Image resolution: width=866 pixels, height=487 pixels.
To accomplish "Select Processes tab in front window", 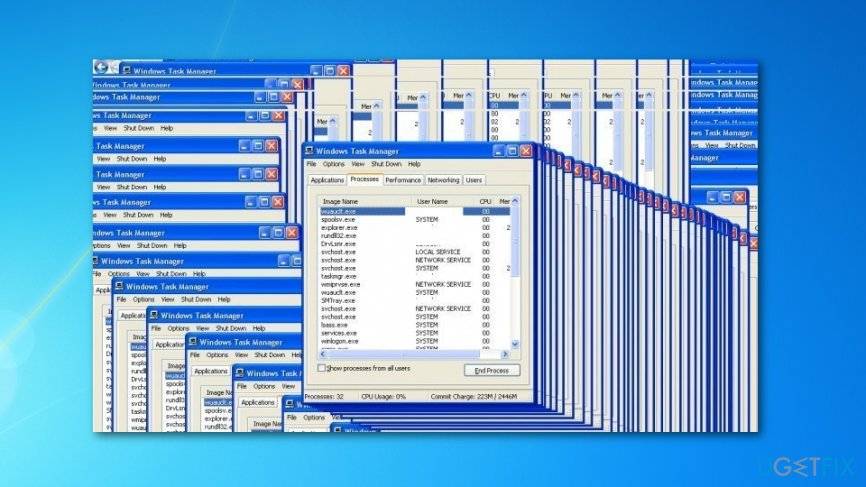I will tap(365, 179).
